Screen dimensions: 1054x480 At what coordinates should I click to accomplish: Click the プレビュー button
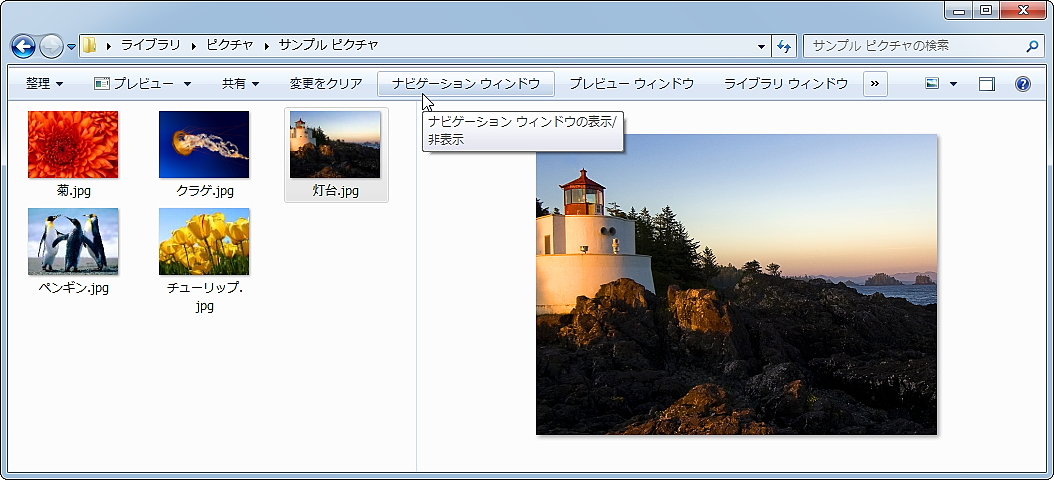(135, 84)
